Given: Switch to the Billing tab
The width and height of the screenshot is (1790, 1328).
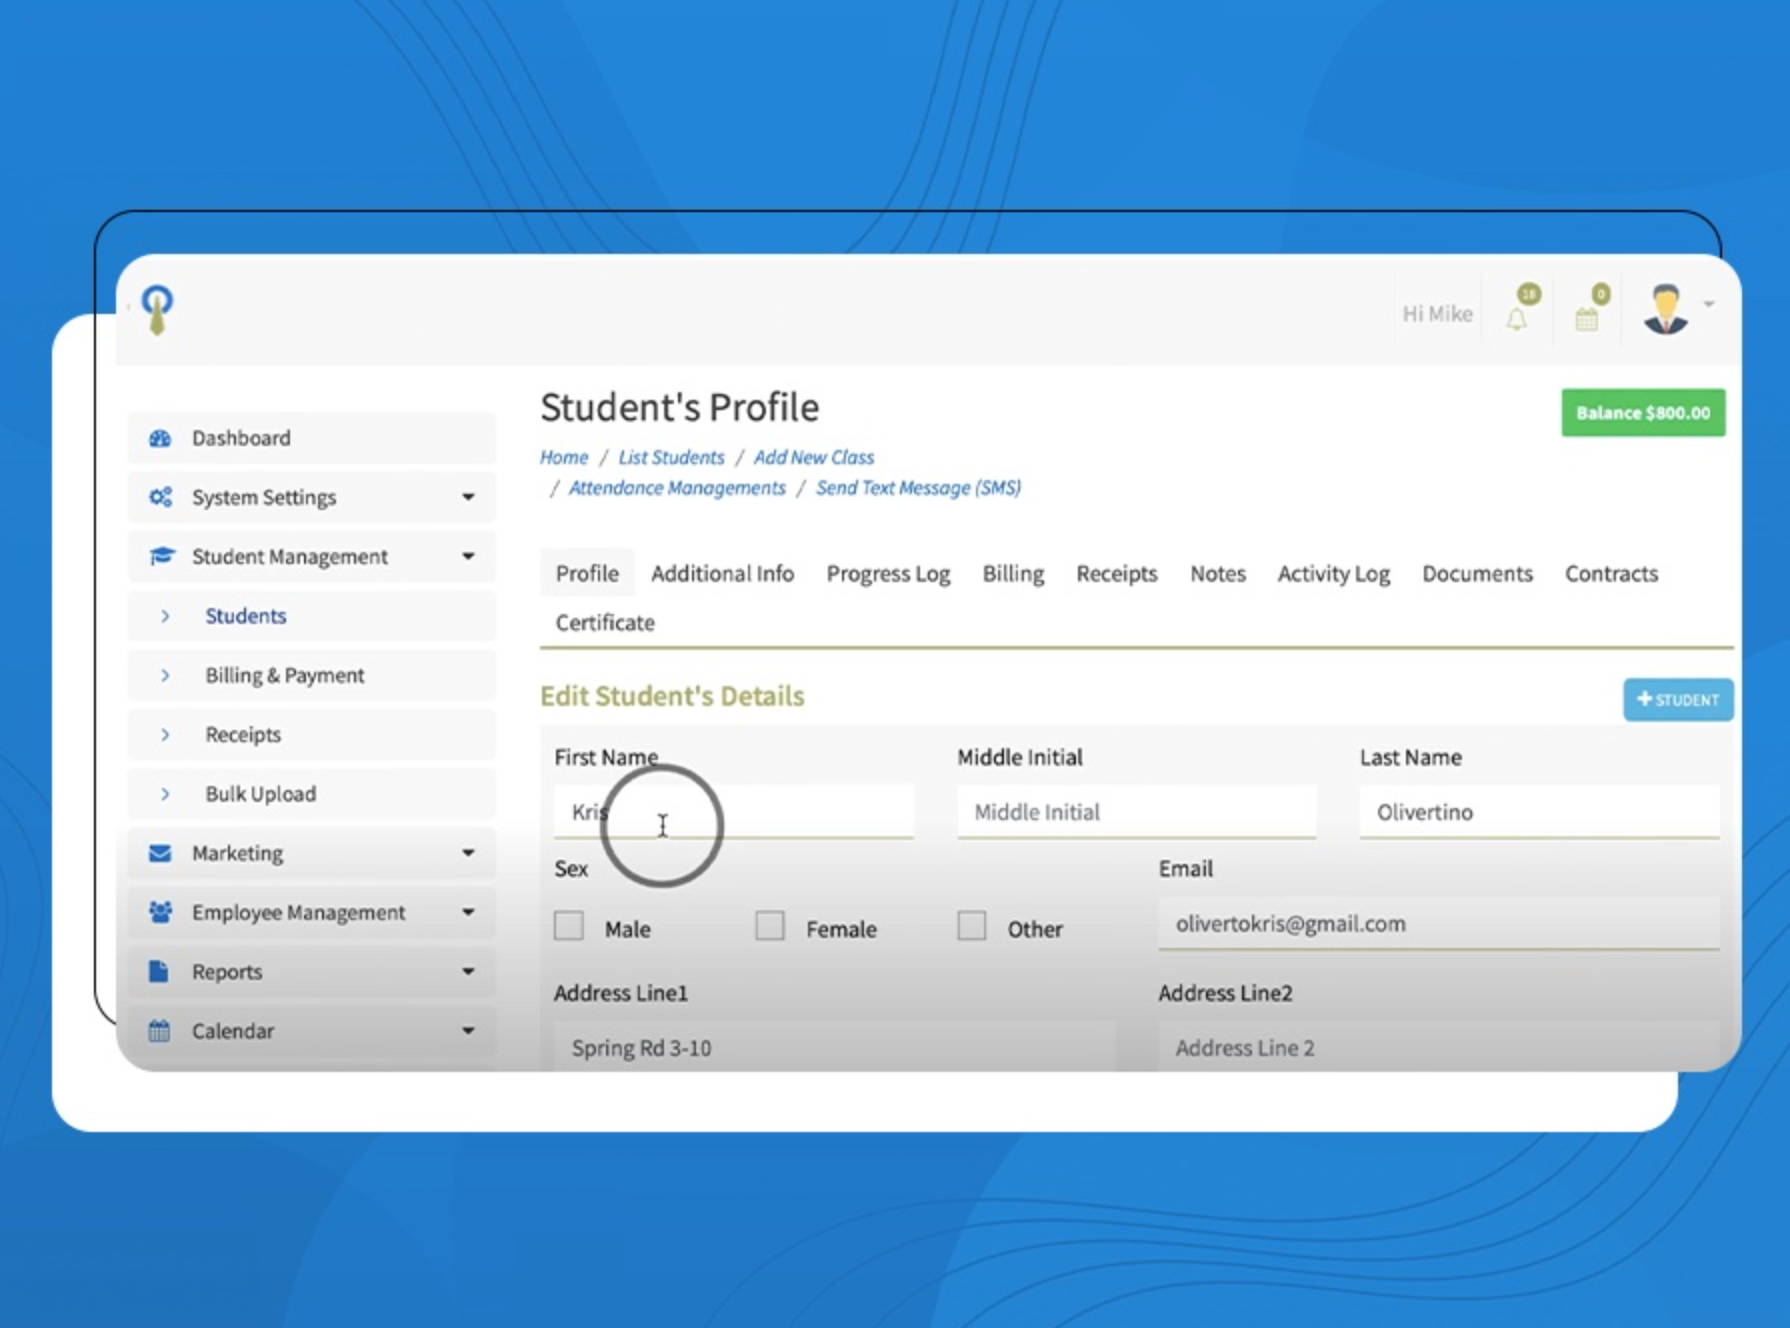Looking at the screenshot, I should [1012, 574].
